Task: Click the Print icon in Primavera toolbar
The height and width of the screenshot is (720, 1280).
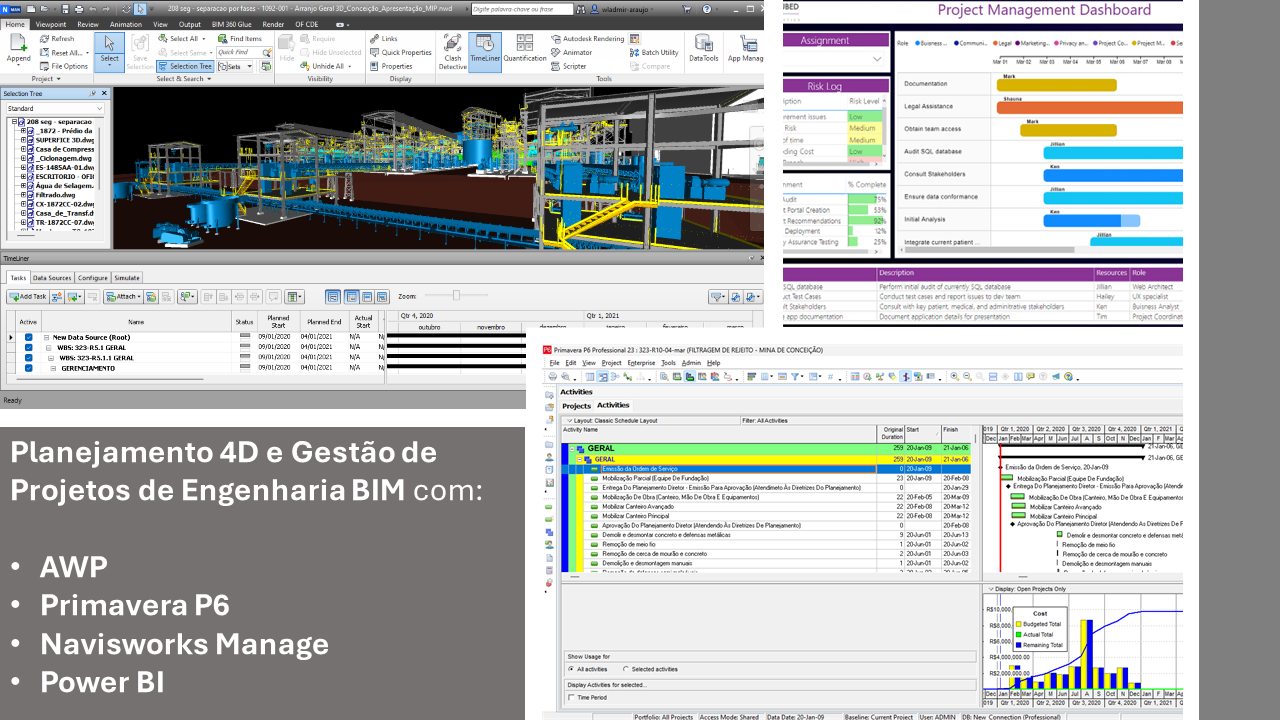Action: coord(552,377)
